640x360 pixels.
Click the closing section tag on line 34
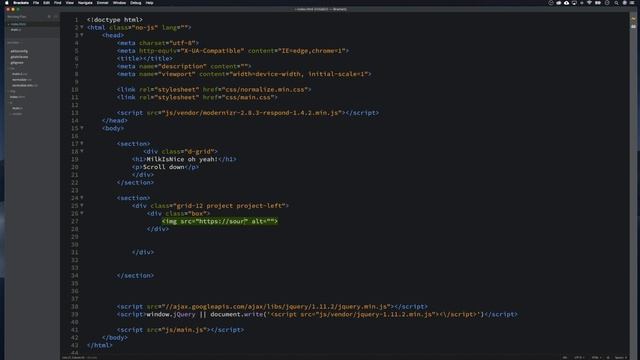point(136,276)
